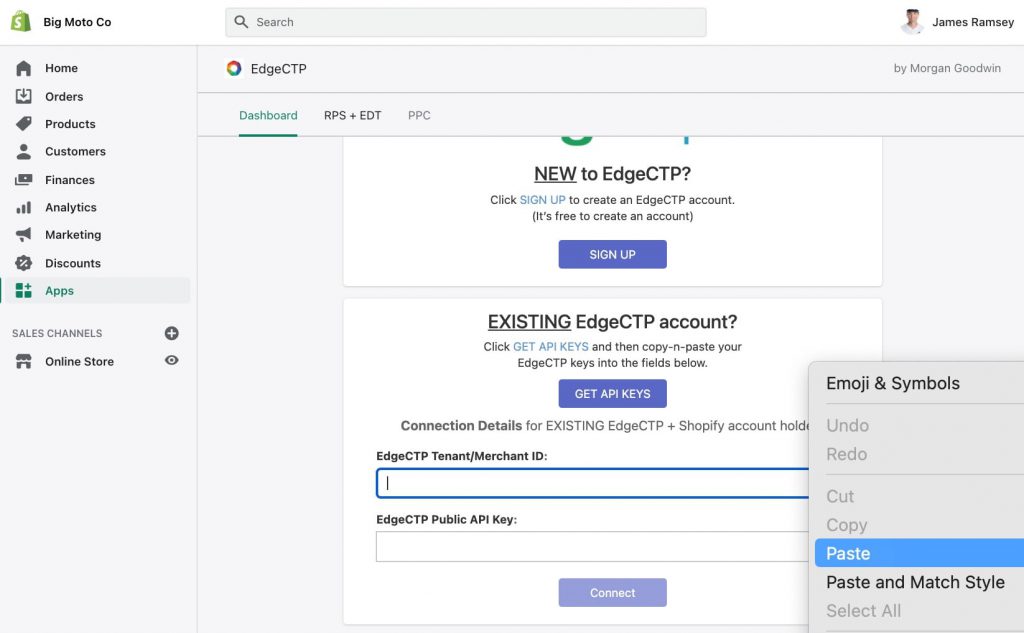
Task: Click the search magnifier icon
Action: coord(241,22)
